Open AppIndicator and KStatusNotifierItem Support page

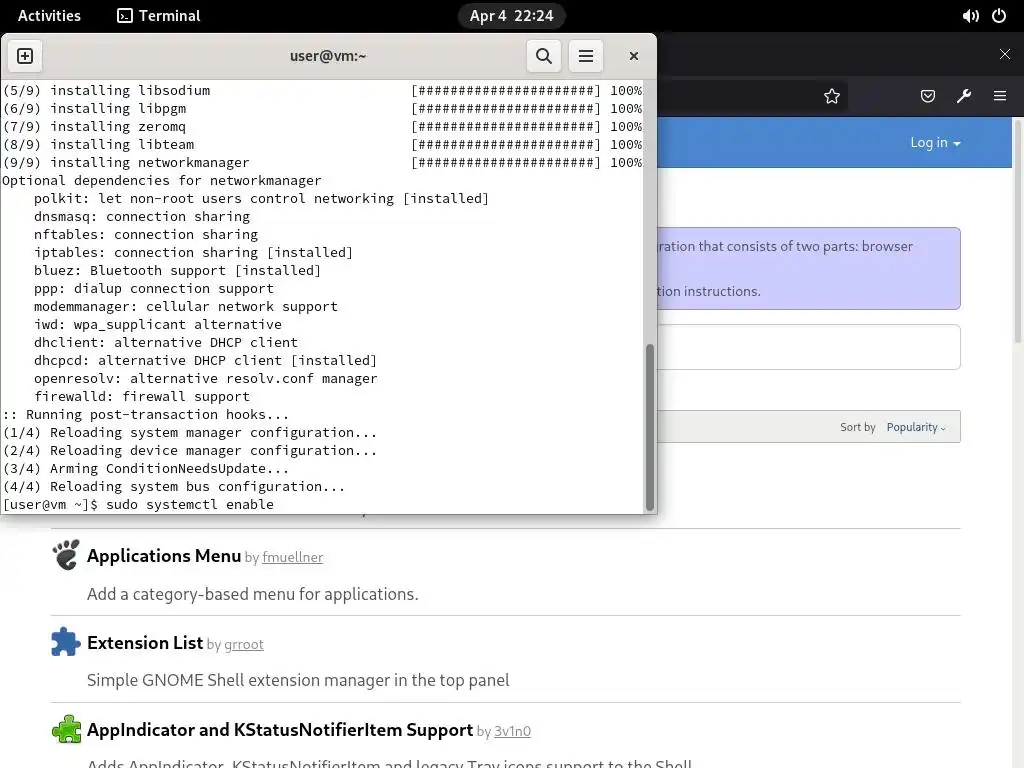click(x=280, y=729)
